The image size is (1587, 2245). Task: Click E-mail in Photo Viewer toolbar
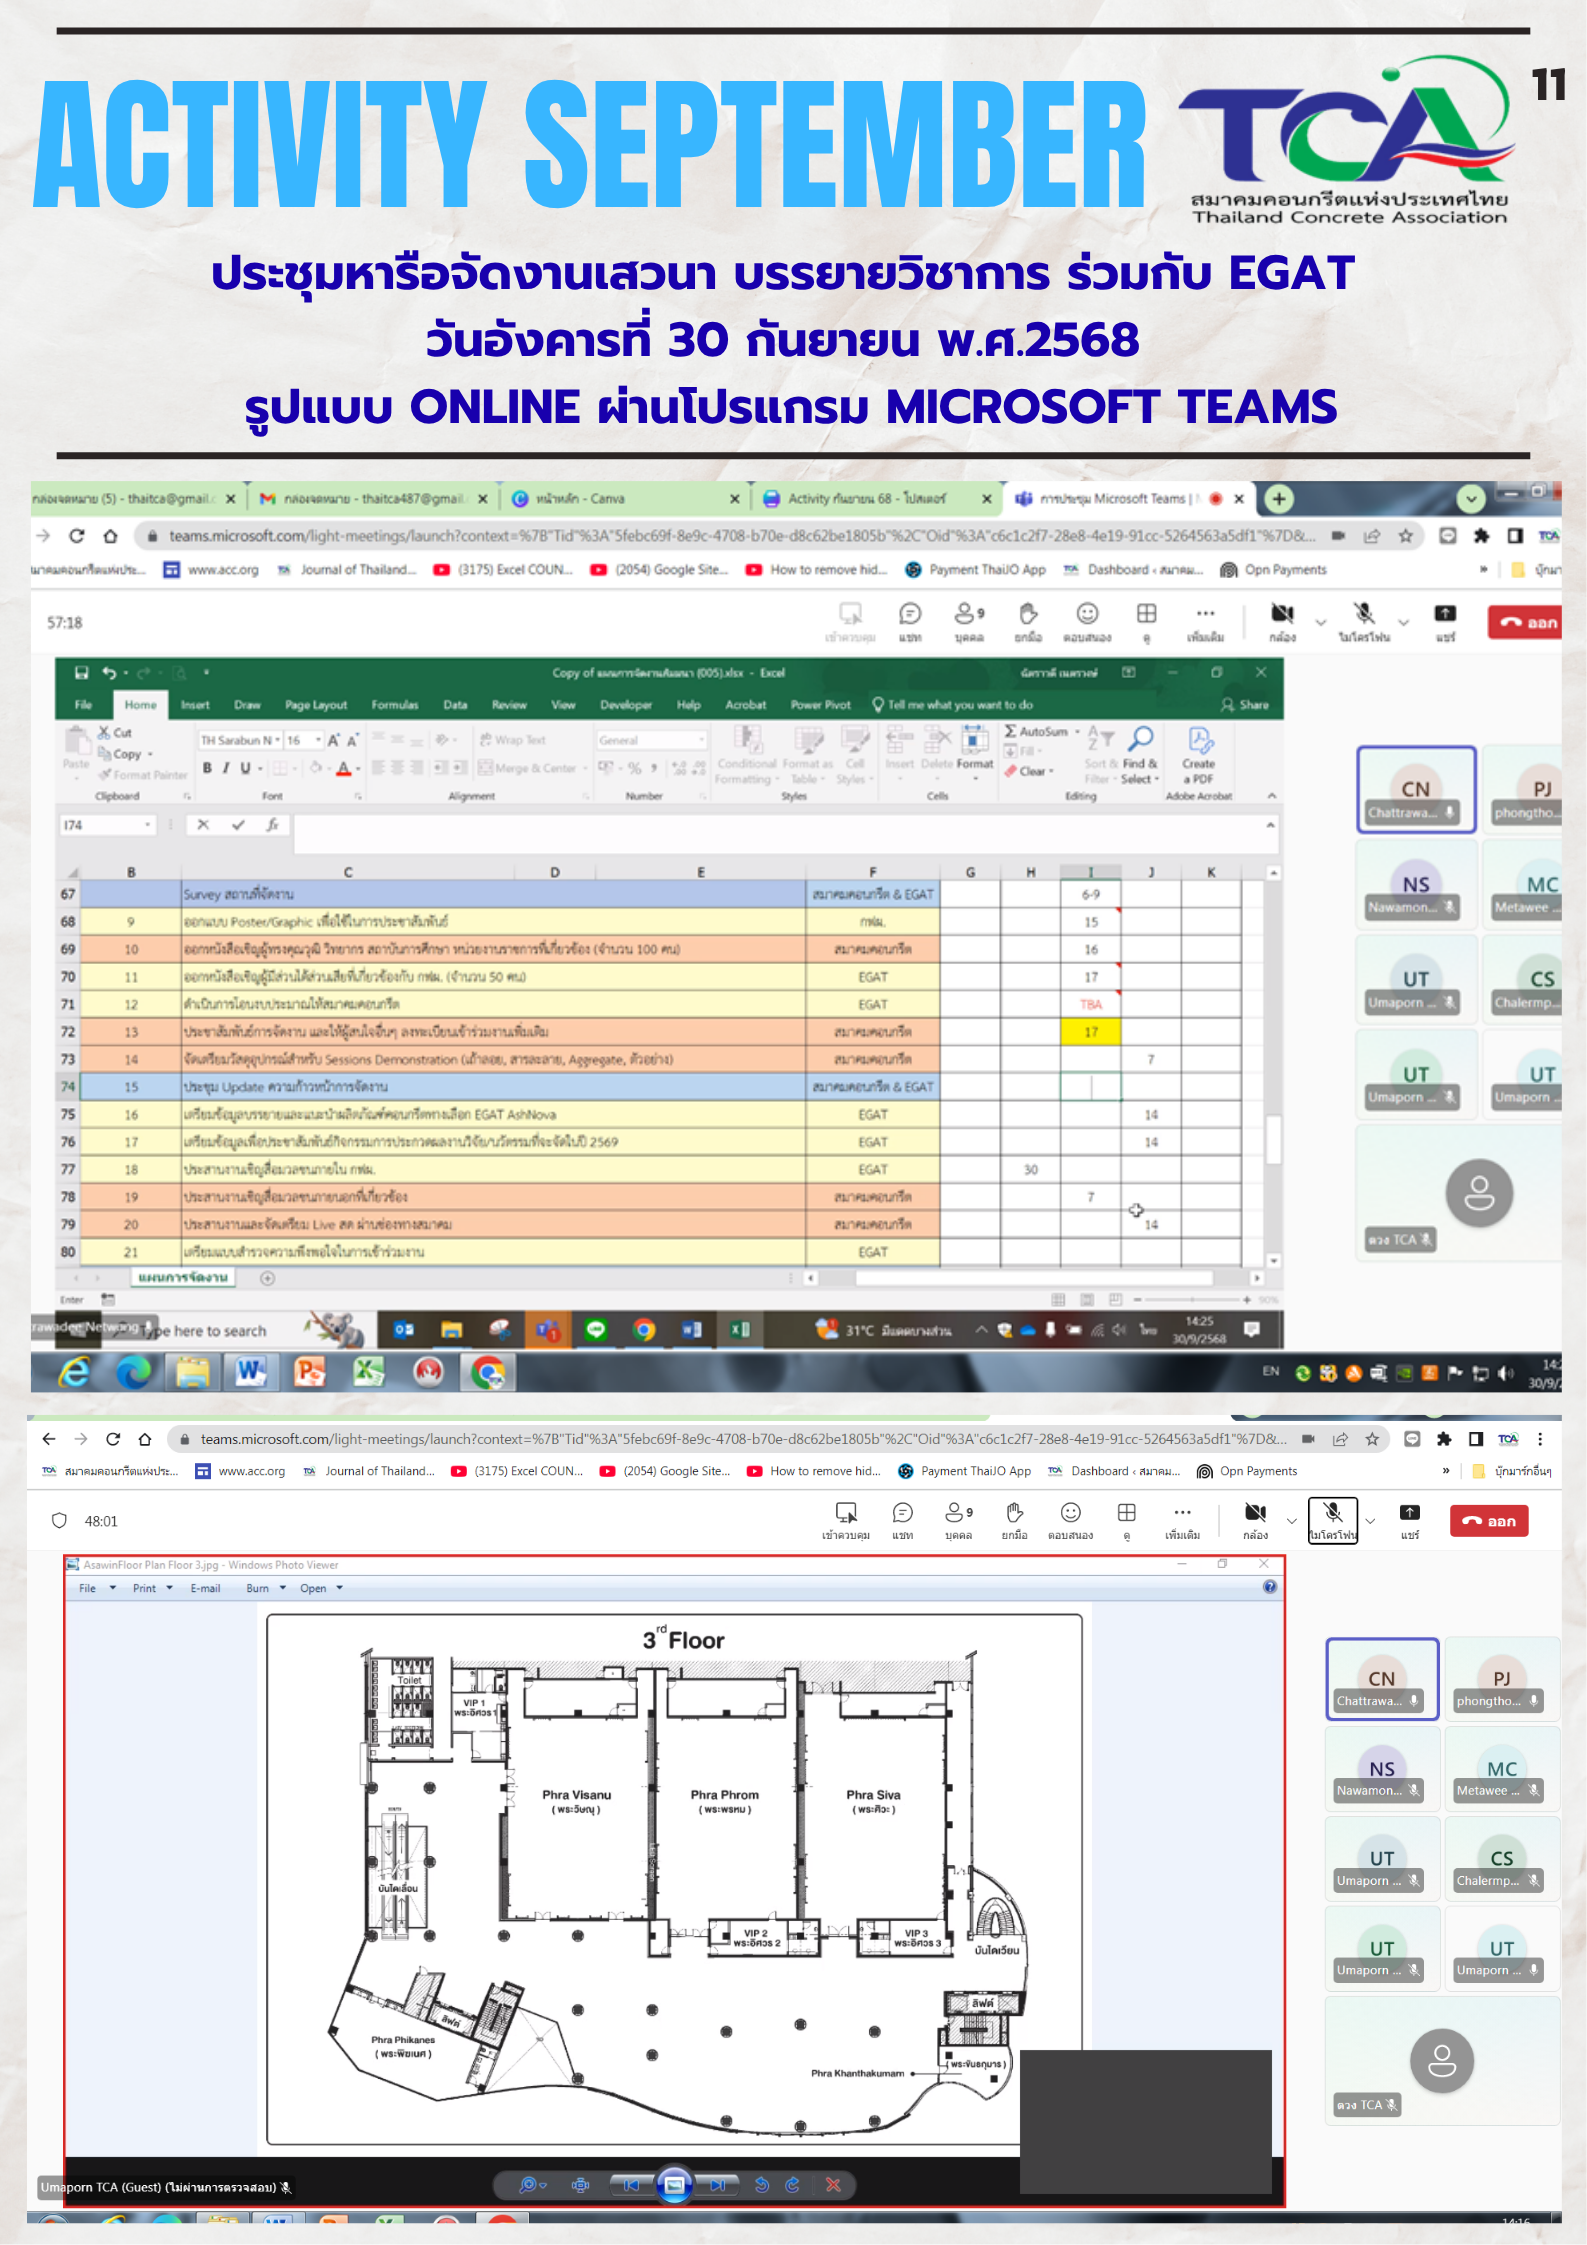[x=205, y=1588]
